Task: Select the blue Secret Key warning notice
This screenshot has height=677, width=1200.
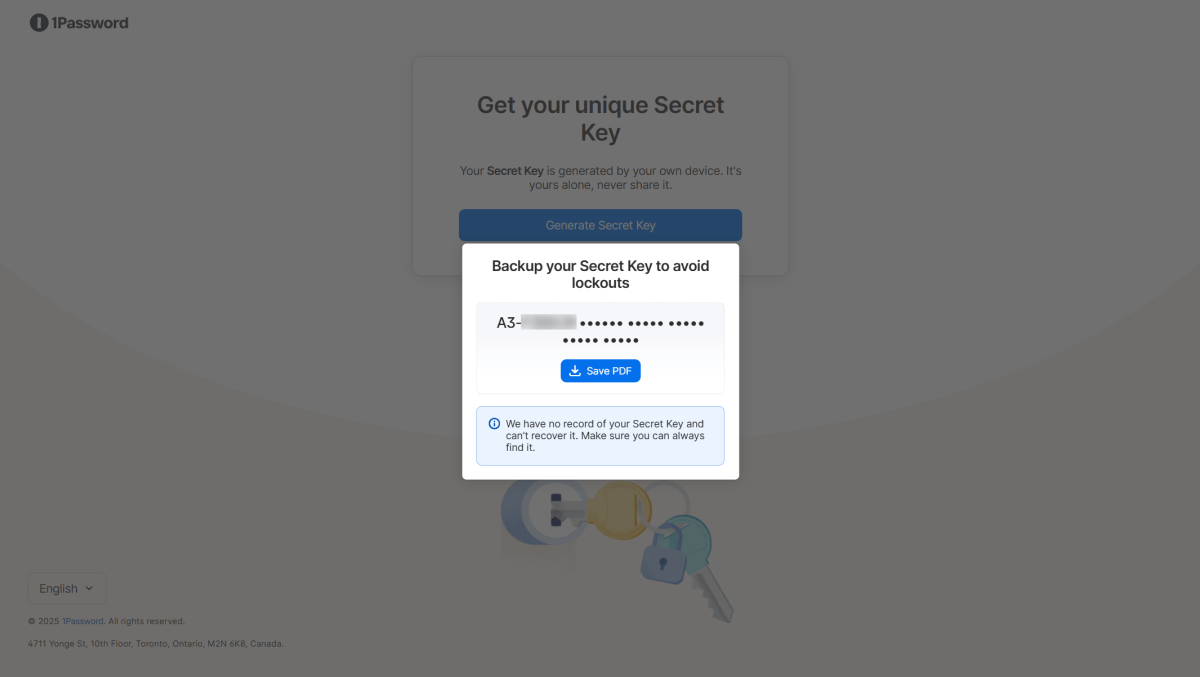Action: point(600,435)
